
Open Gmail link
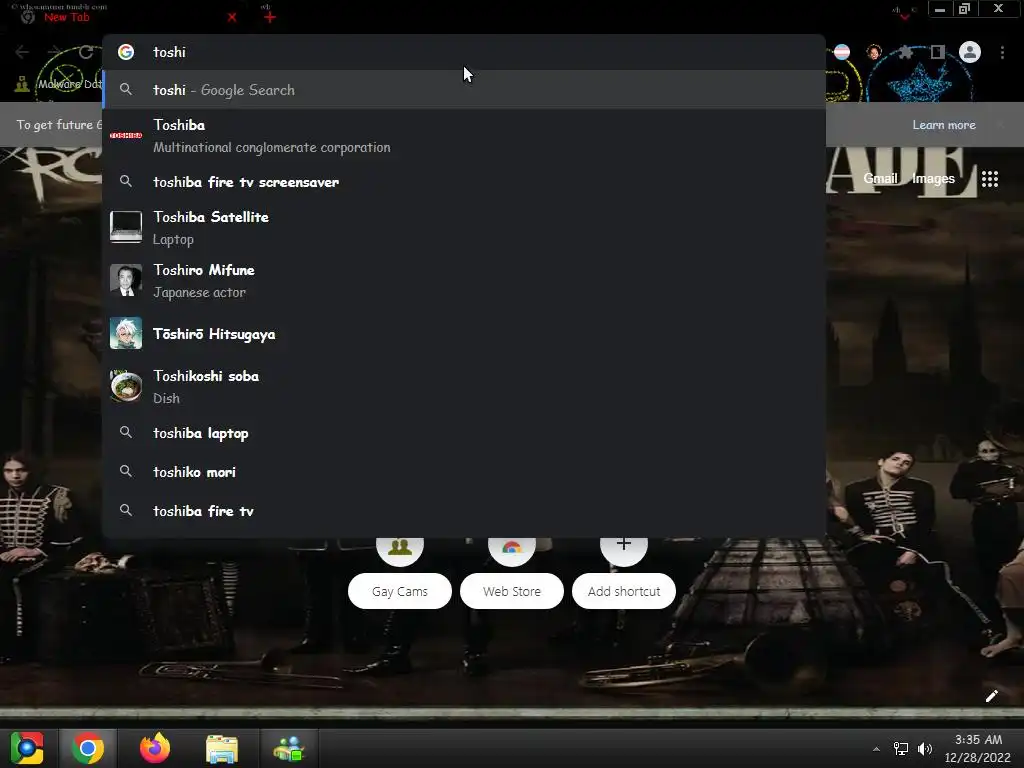coord(880,178)
